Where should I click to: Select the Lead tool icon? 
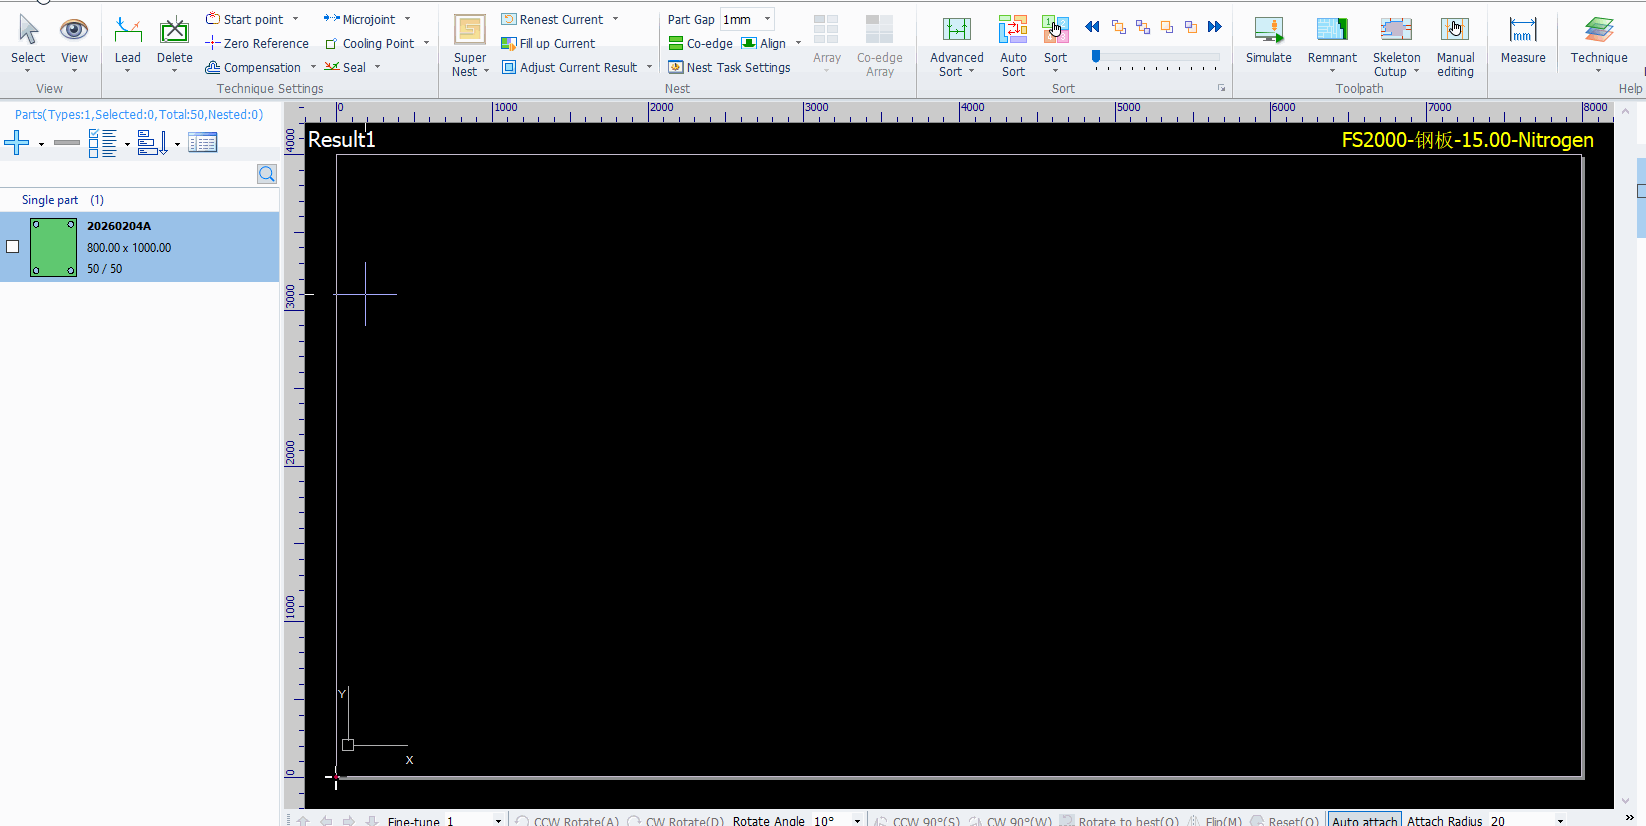tap(128, 31)
